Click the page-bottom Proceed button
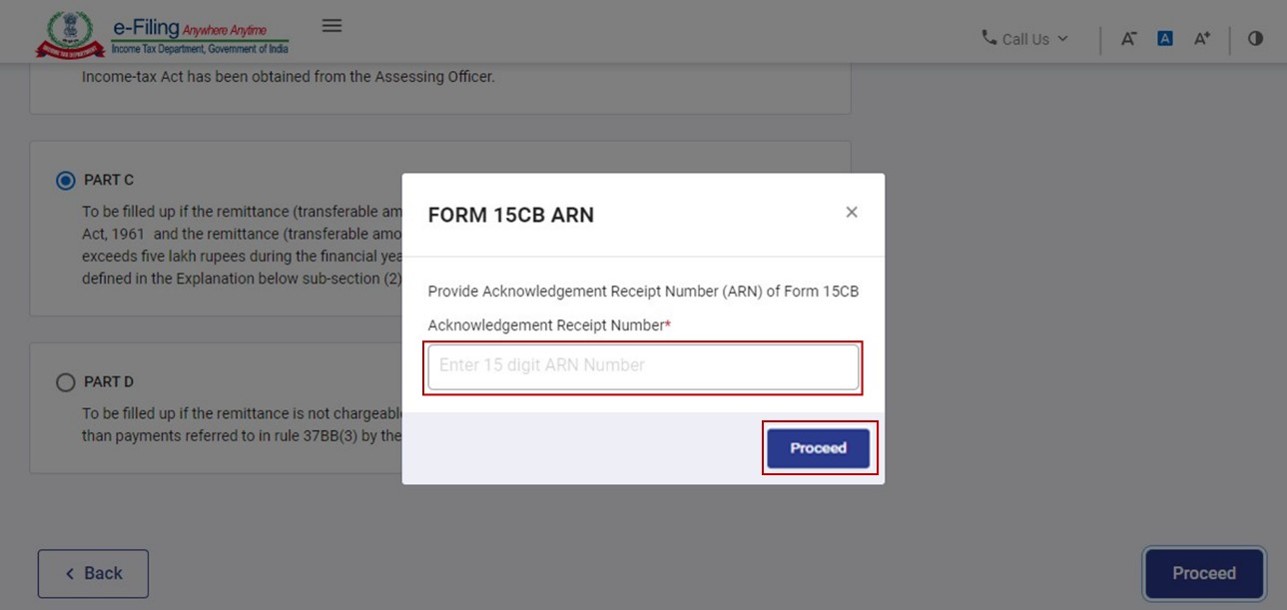1287x610 pixels. pos(1203,574)
